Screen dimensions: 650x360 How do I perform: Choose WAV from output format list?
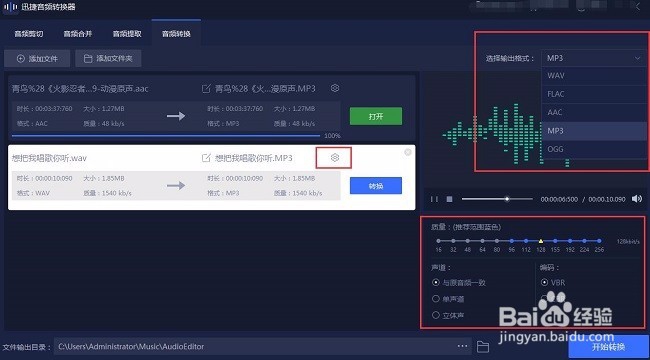594,76
